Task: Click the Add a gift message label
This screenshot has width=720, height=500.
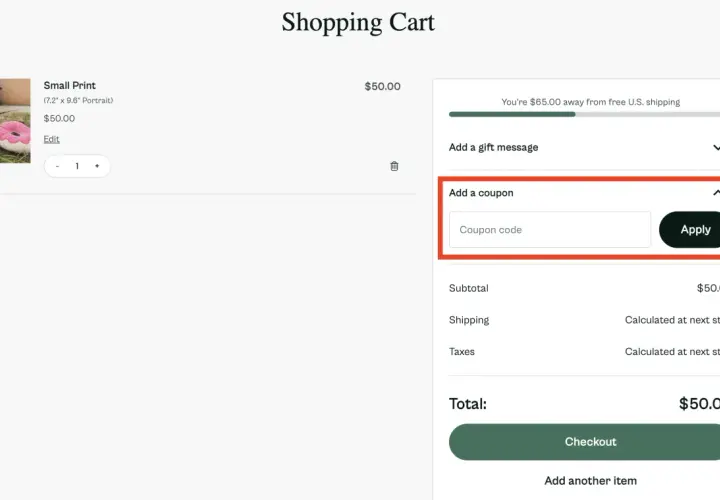Action: 493,147
